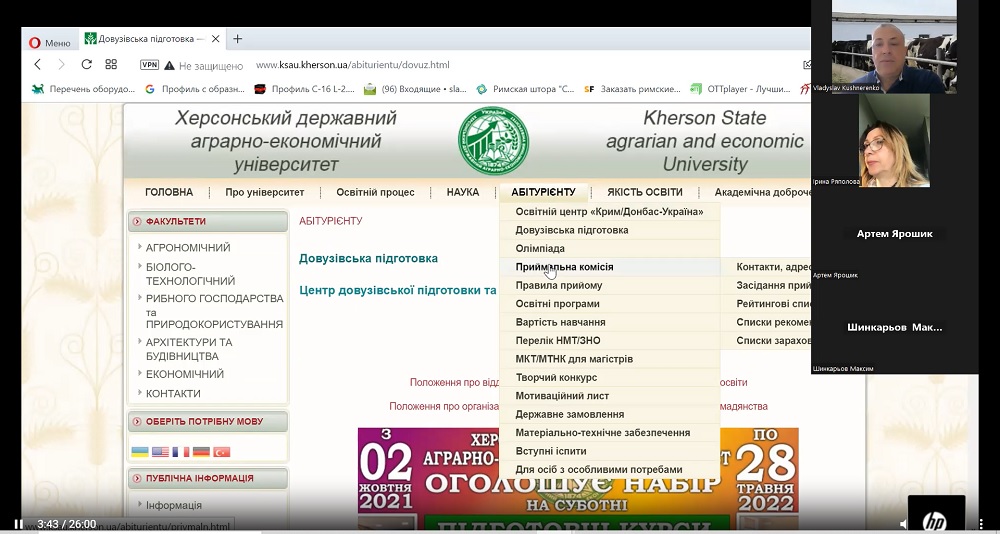The image size is (1000, 534).
Task: Select Матеріально-технічне забезпечення entry
Action: click(610, 433)
